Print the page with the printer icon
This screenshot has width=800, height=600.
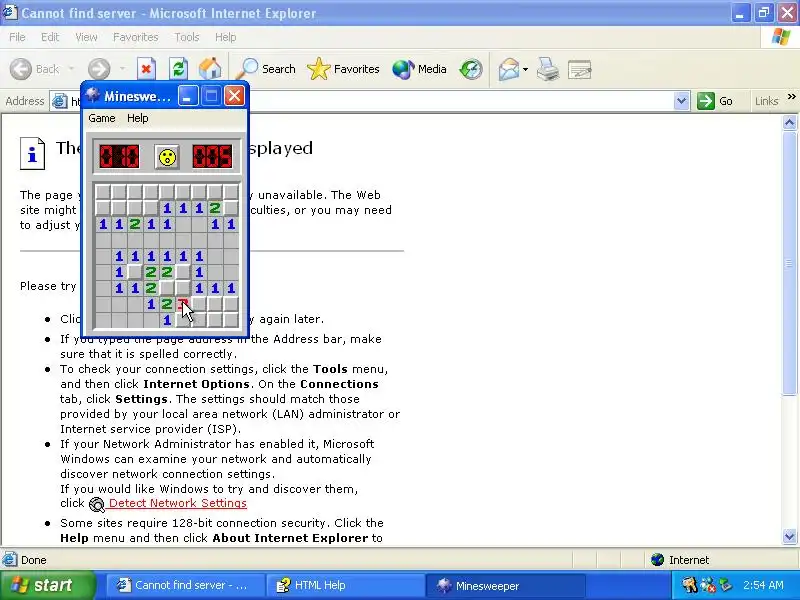547,69
